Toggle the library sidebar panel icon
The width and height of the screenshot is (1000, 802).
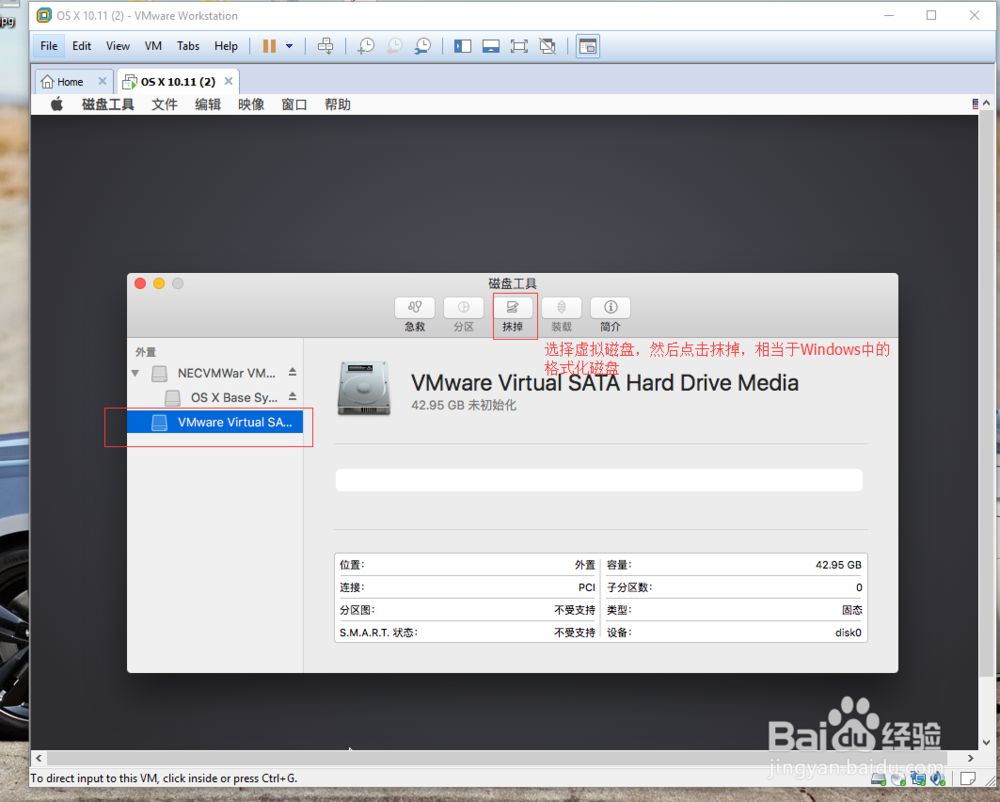pyautogui.click(x=462, y=46)
